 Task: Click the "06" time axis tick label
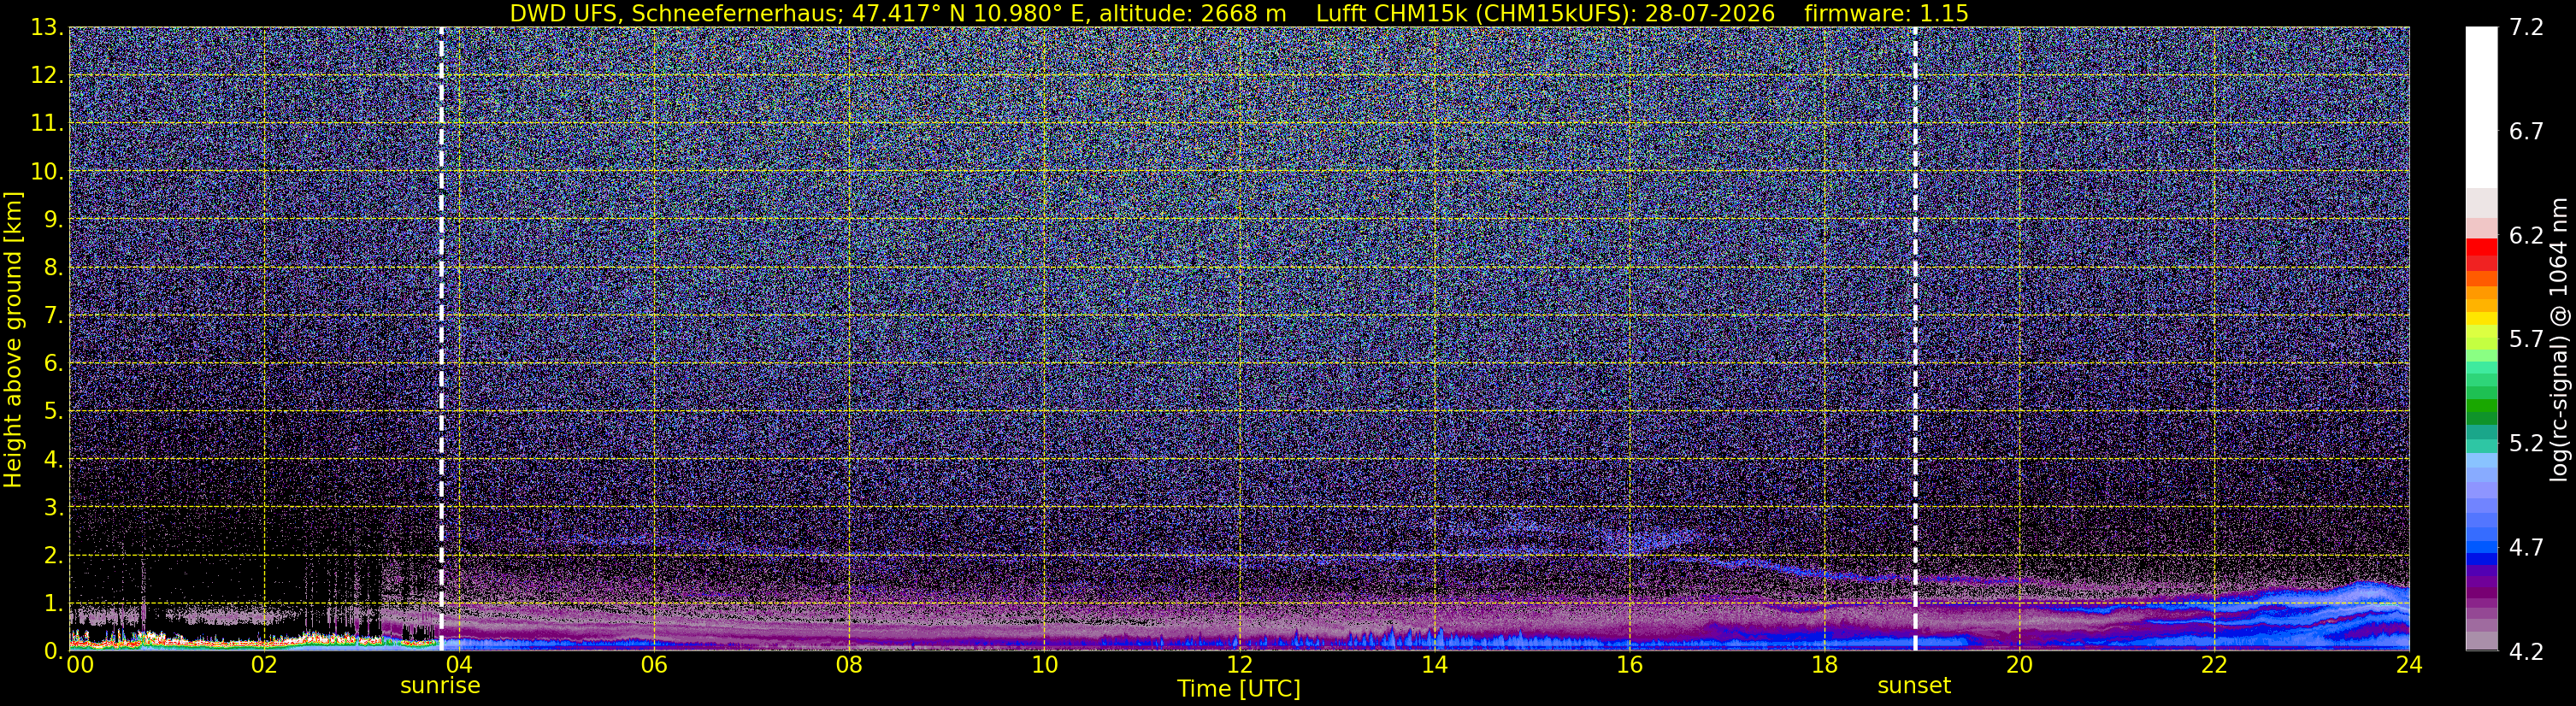click(x=654, y=665)
